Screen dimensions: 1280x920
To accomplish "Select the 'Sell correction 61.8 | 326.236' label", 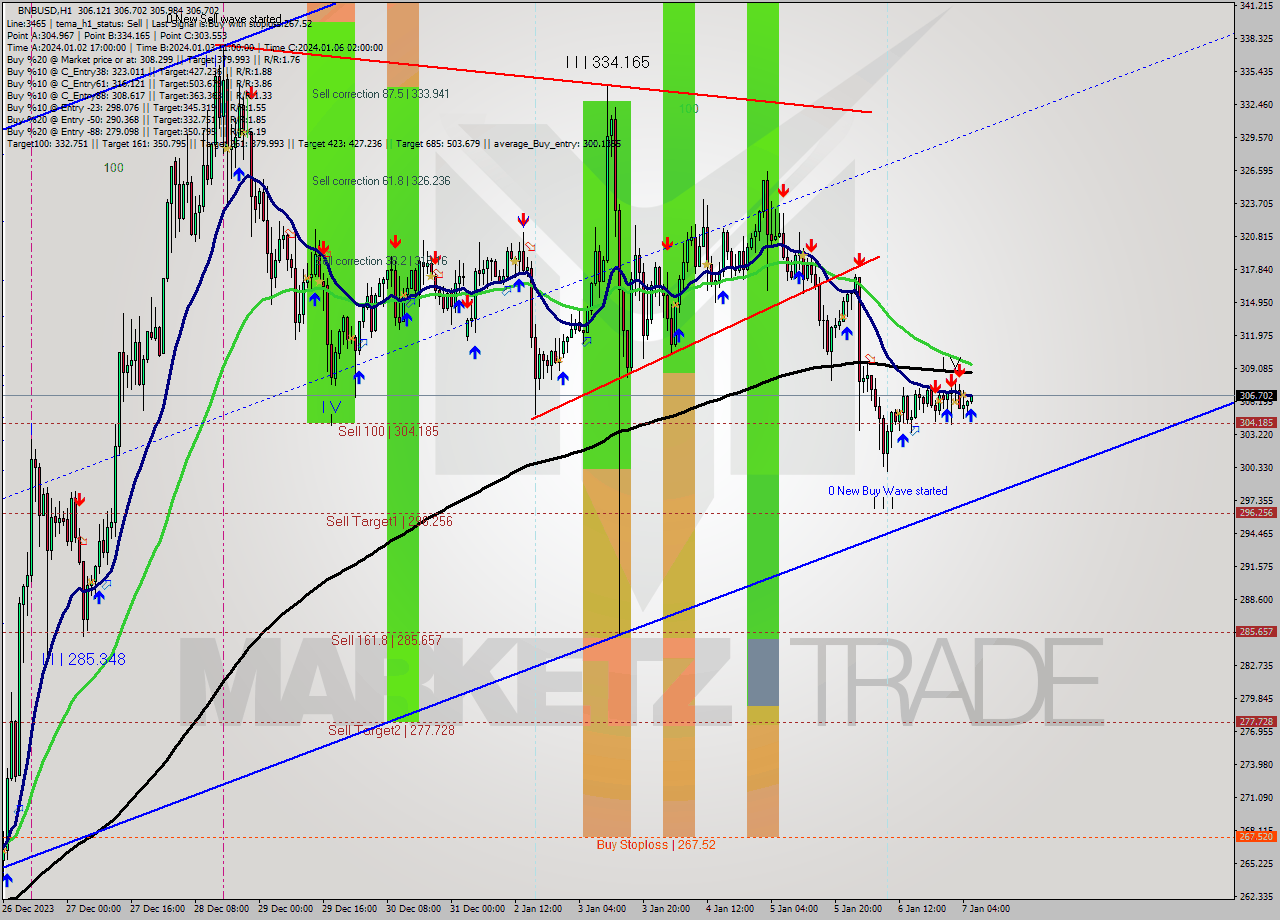I will tap(380, 181).
